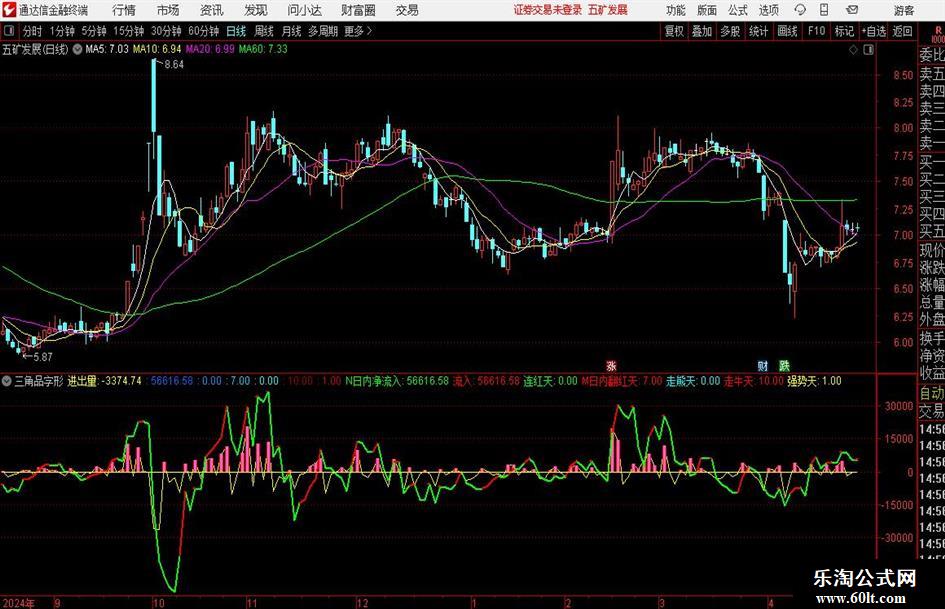This screenshot has height=609, width=945.
Task: Open the 市场 menu
Action: point(168,10)
